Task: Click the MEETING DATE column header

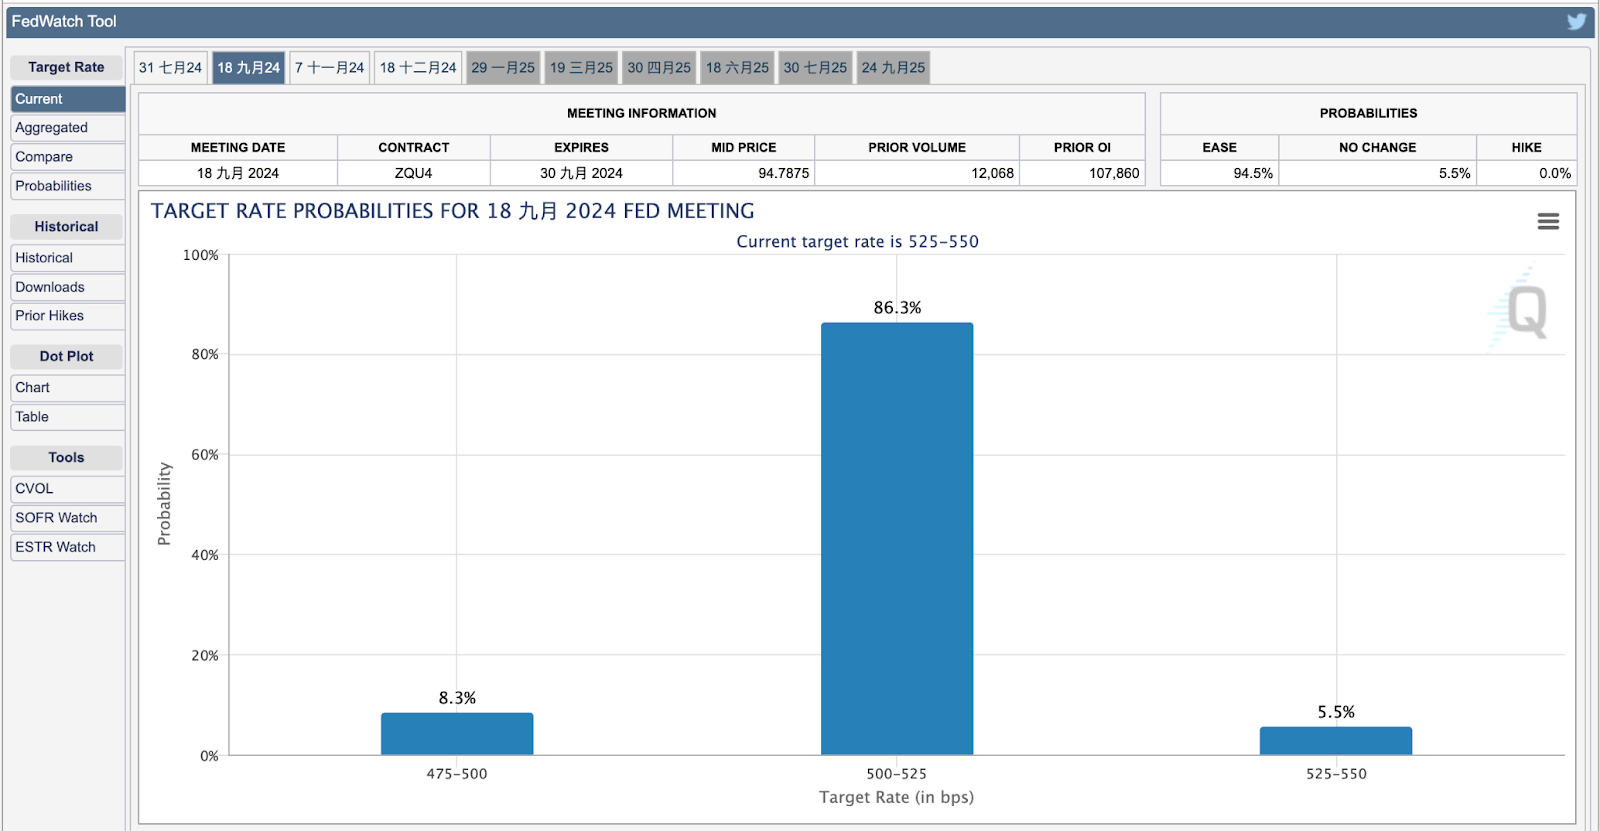Action: coord(238,147)
